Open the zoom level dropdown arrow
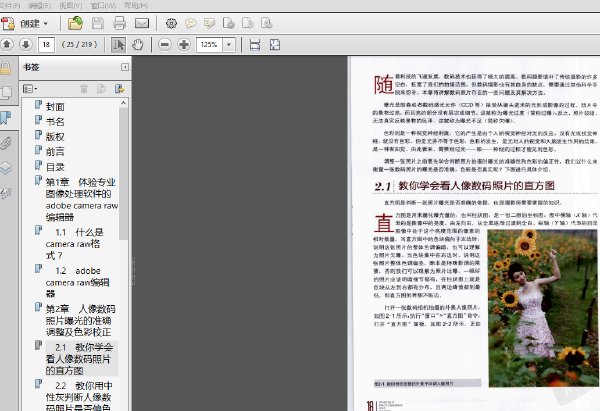Image resolution: width=600 pixels, height=411 pixels. click(229, 45)
